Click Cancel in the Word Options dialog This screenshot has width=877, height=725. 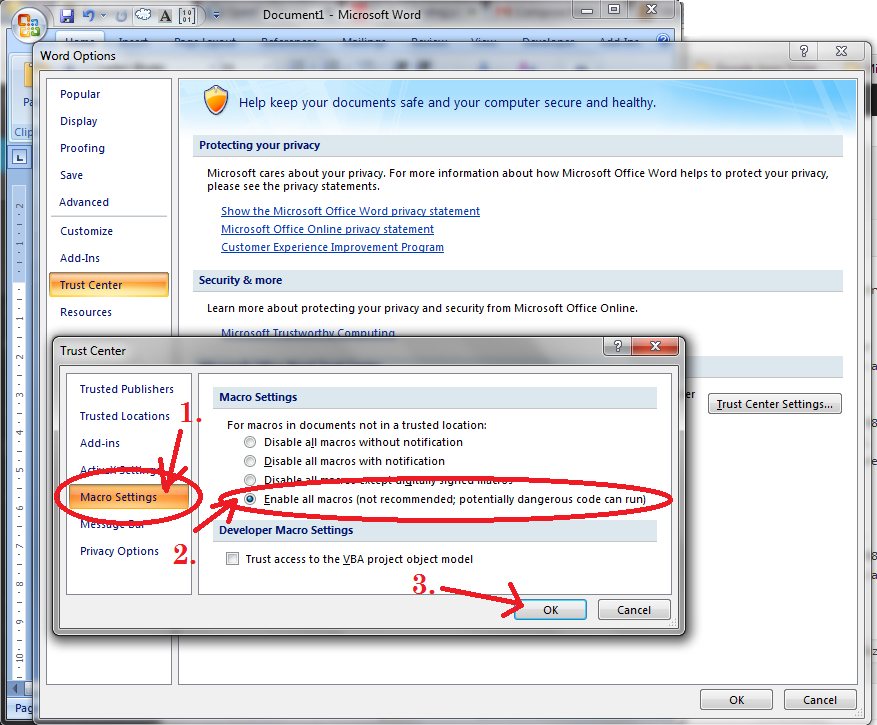[820, 700]
